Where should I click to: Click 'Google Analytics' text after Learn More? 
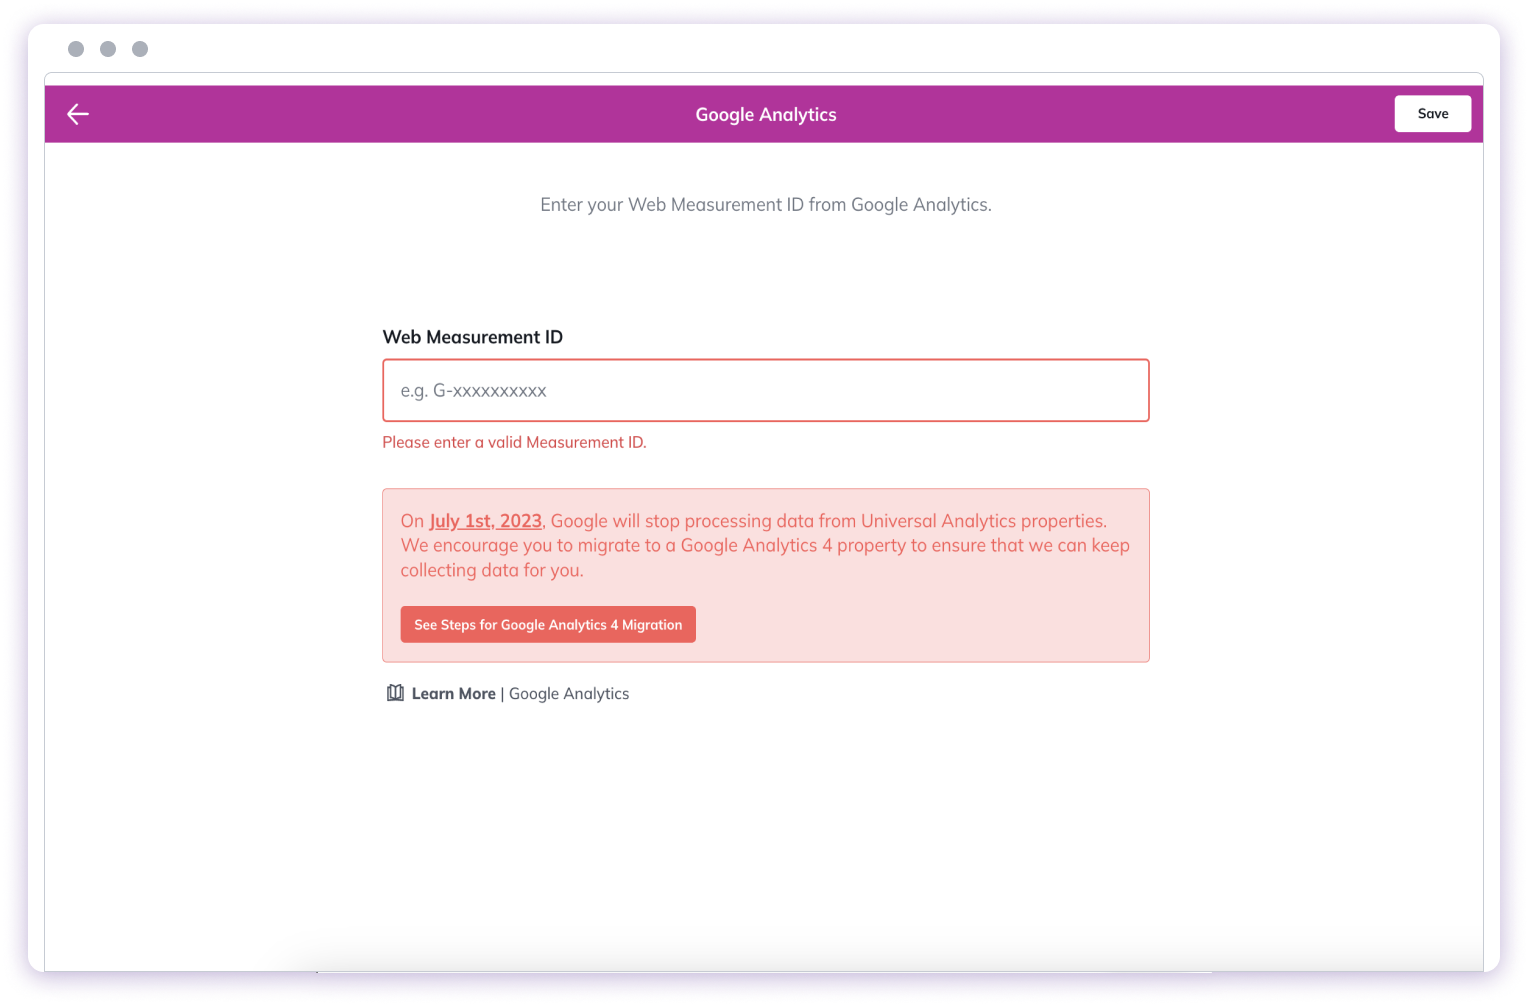point(569,694)
